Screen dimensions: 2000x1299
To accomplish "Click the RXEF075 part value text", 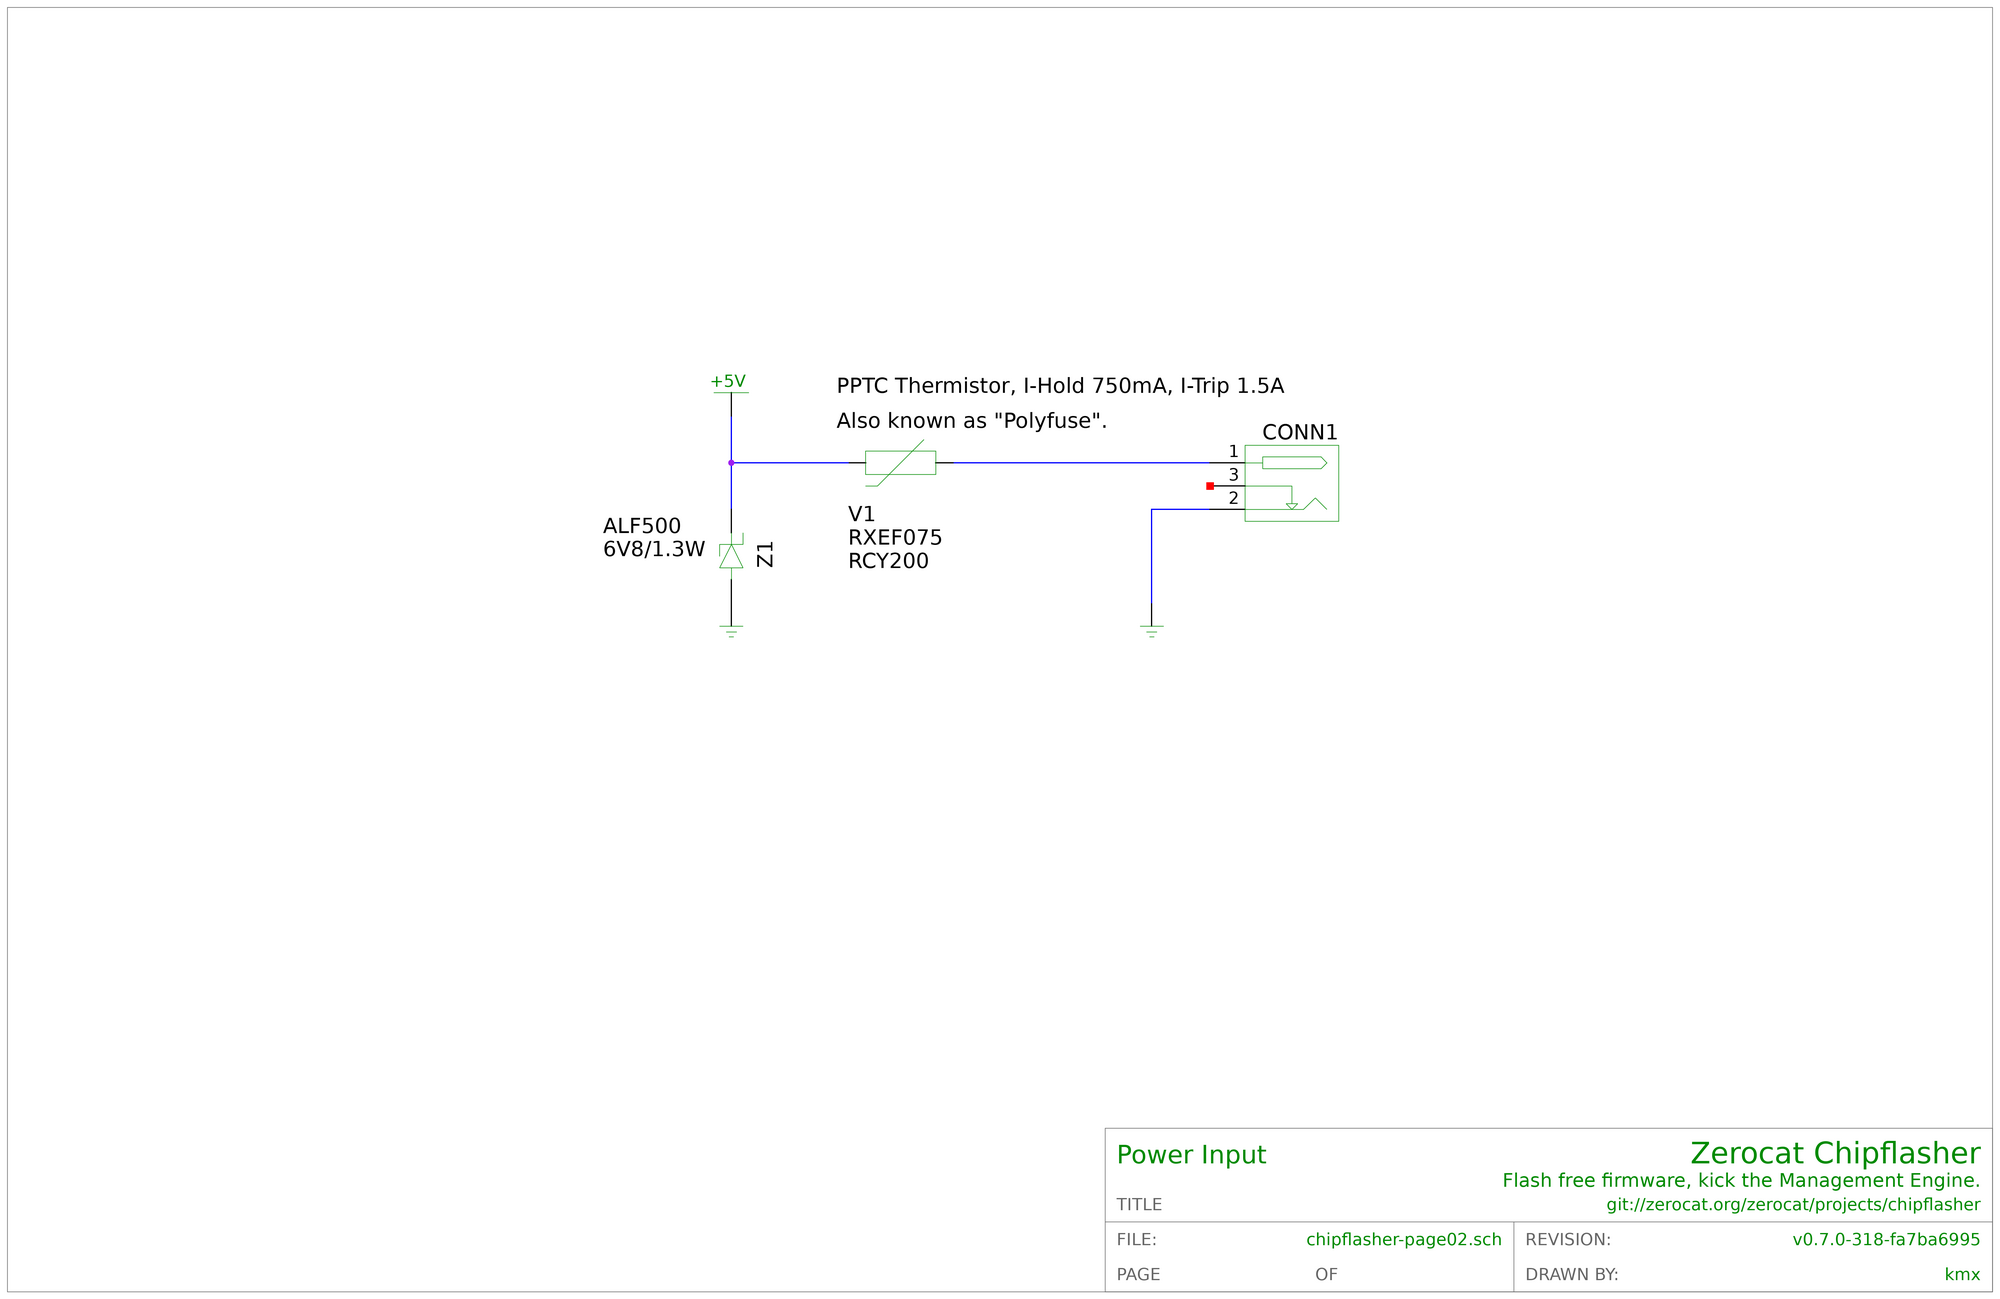I will click(895, 538).
